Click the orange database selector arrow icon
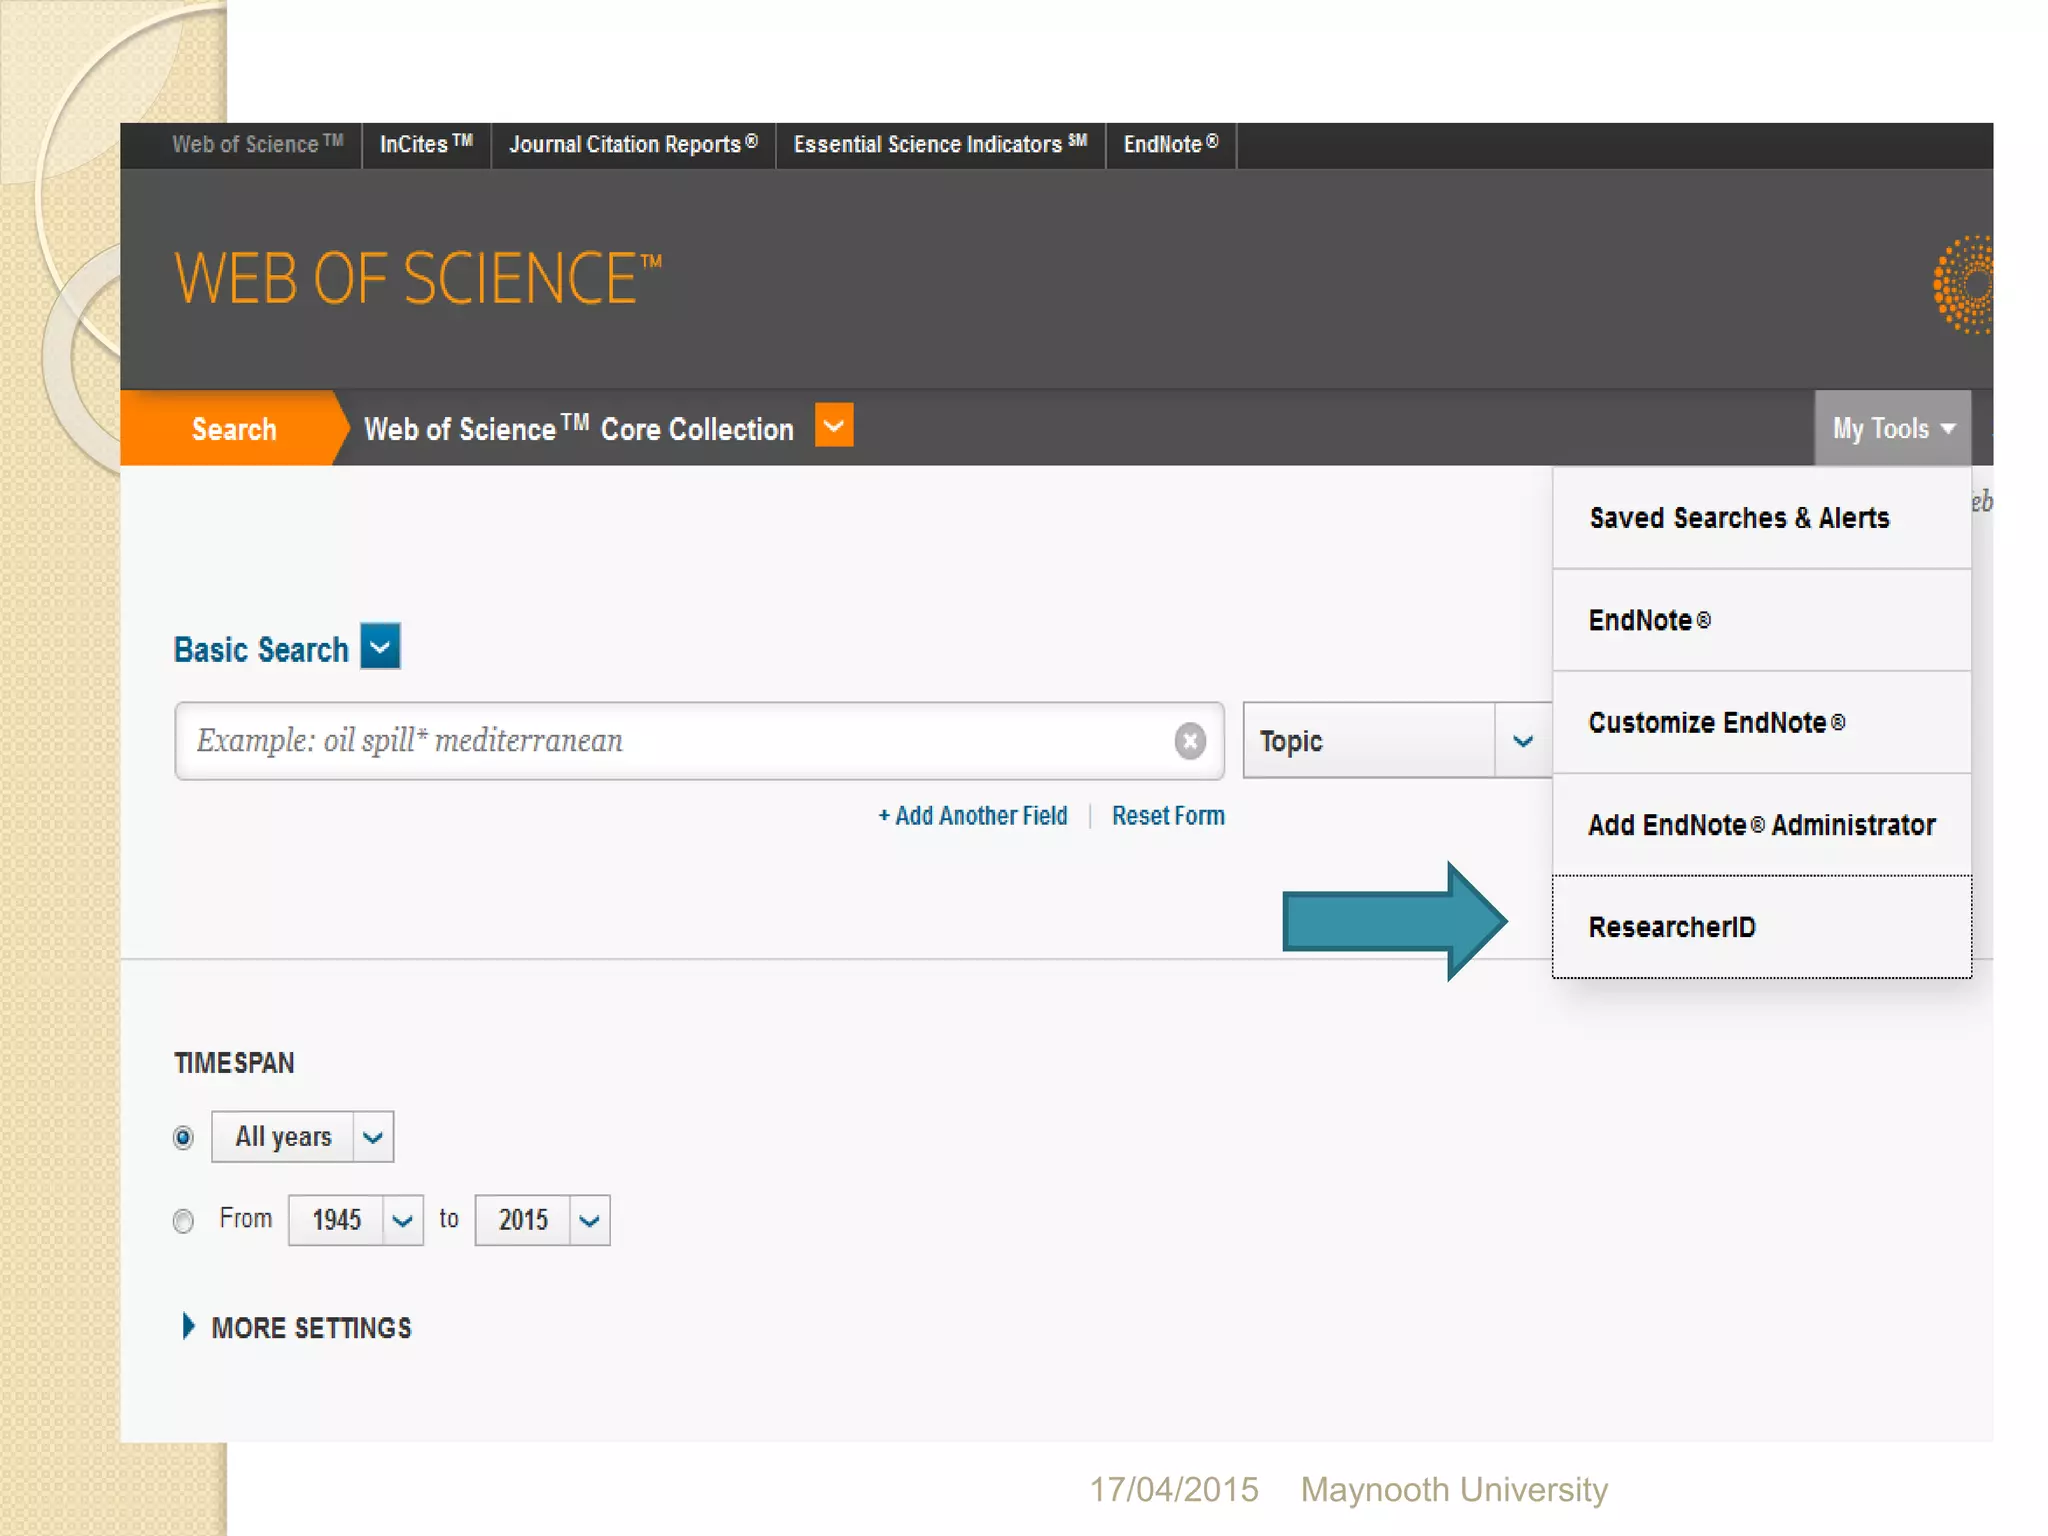 pyautogui.click(x=834, y=426)
